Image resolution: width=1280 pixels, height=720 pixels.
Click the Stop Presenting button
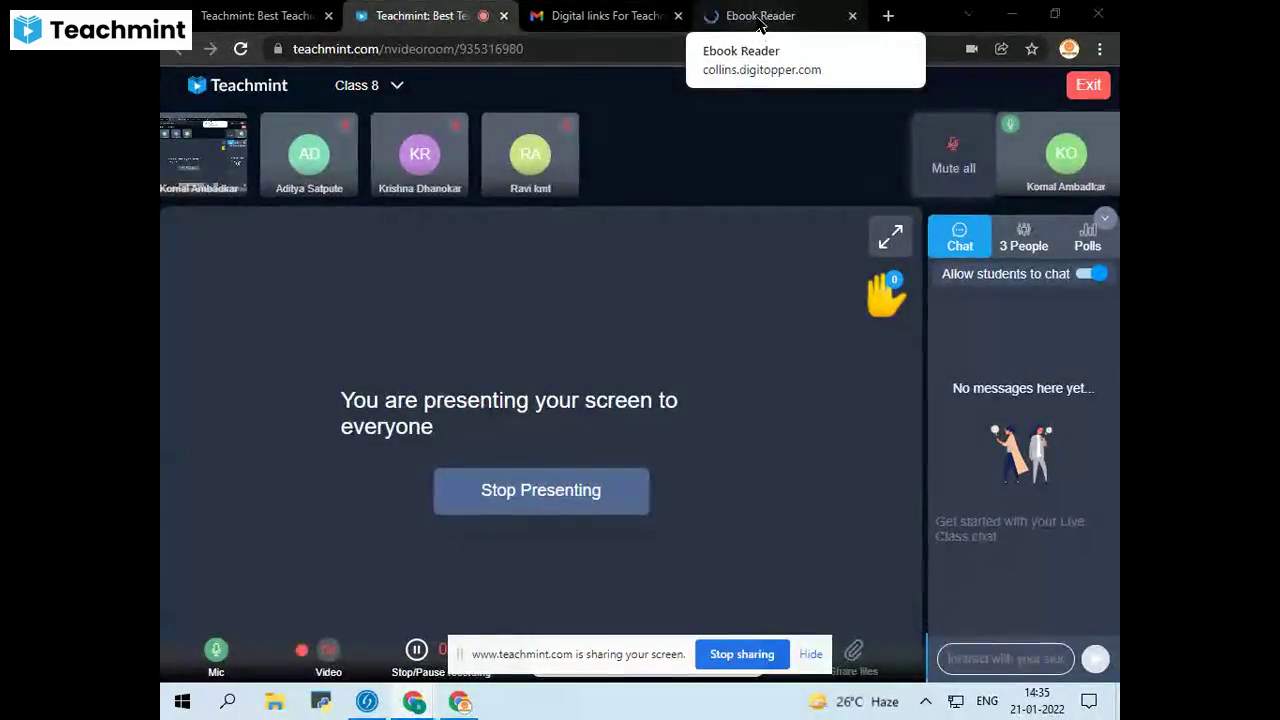[x=541, y=490]
